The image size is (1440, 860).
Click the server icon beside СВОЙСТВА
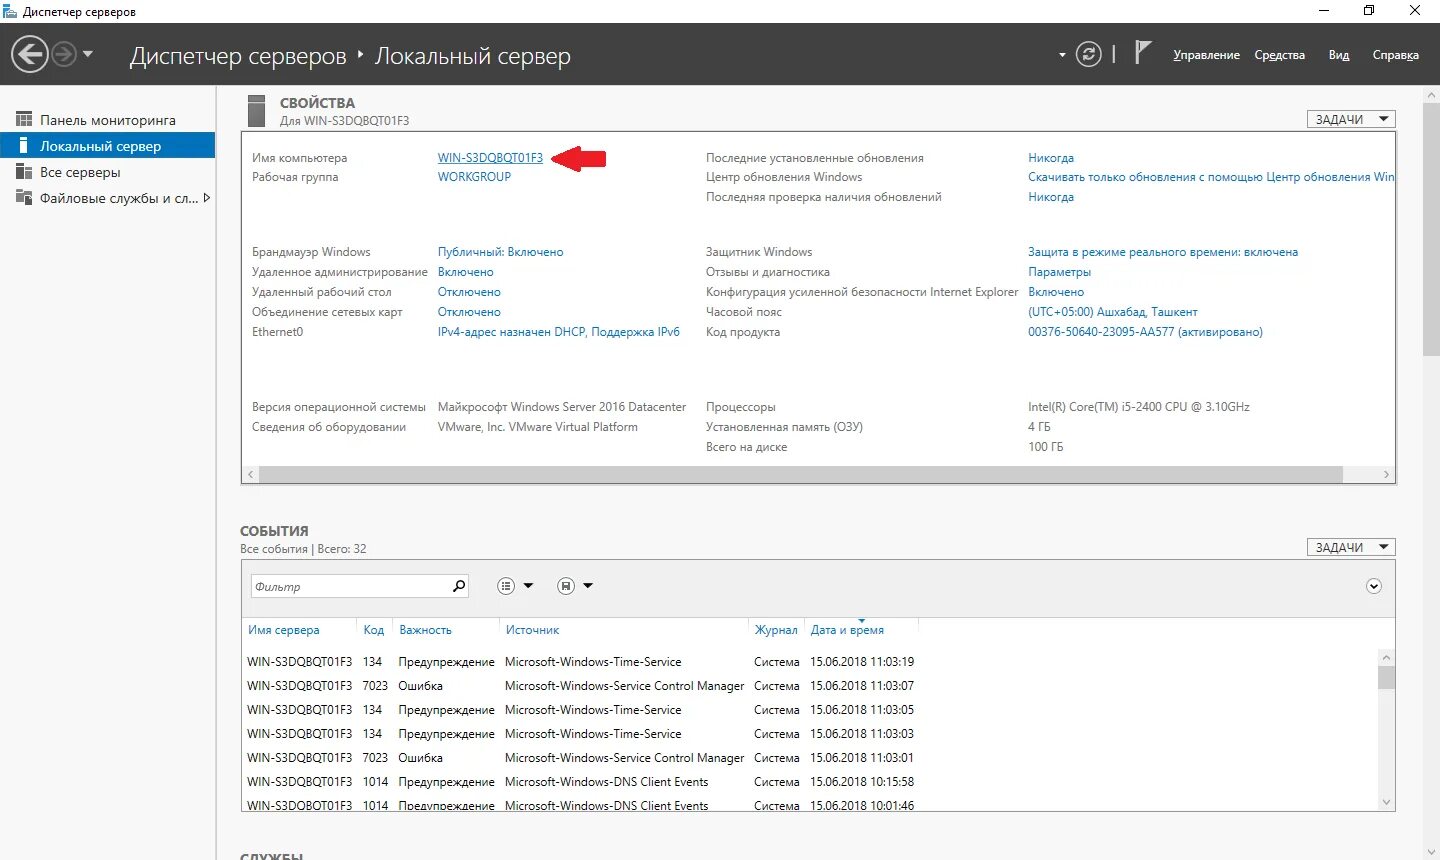pos(257,110)
